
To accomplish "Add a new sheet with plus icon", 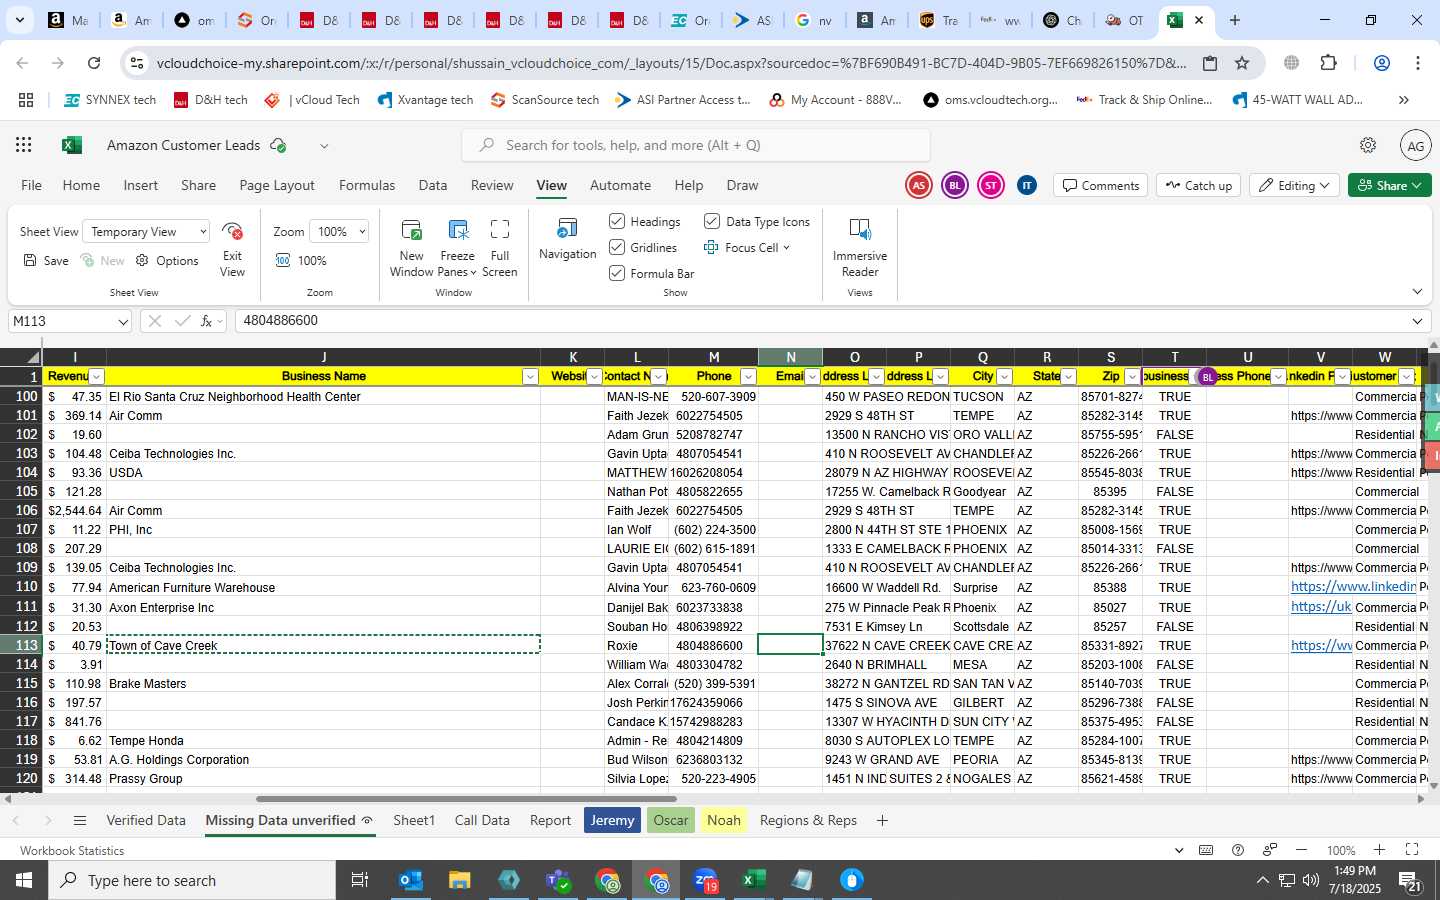I will click(882, 820).
